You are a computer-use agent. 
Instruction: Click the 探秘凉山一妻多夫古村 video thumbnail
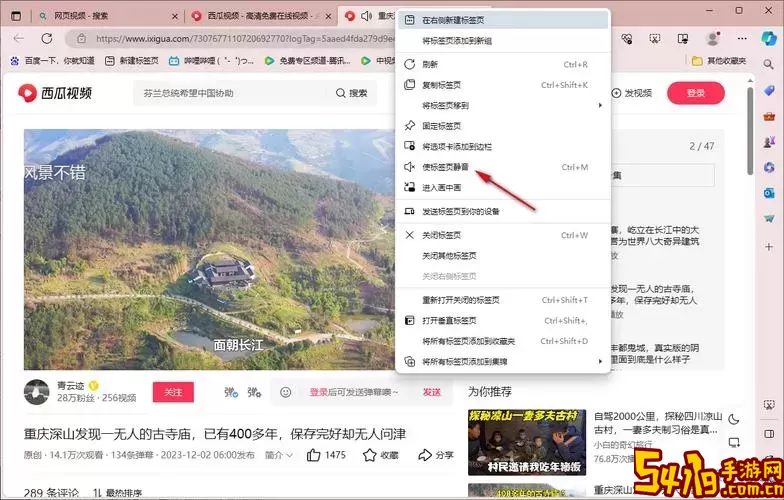click(x=527, y=442)
